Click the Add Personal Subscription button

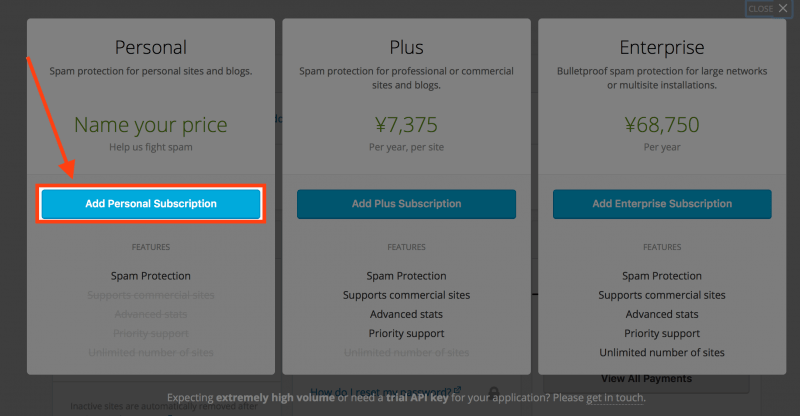click(151, 204)
